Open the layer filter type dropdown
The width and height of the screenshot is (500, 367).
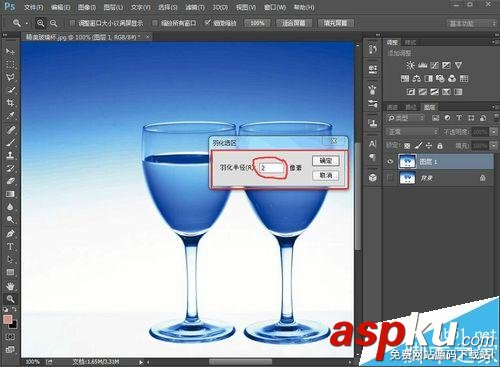(406, 118)
